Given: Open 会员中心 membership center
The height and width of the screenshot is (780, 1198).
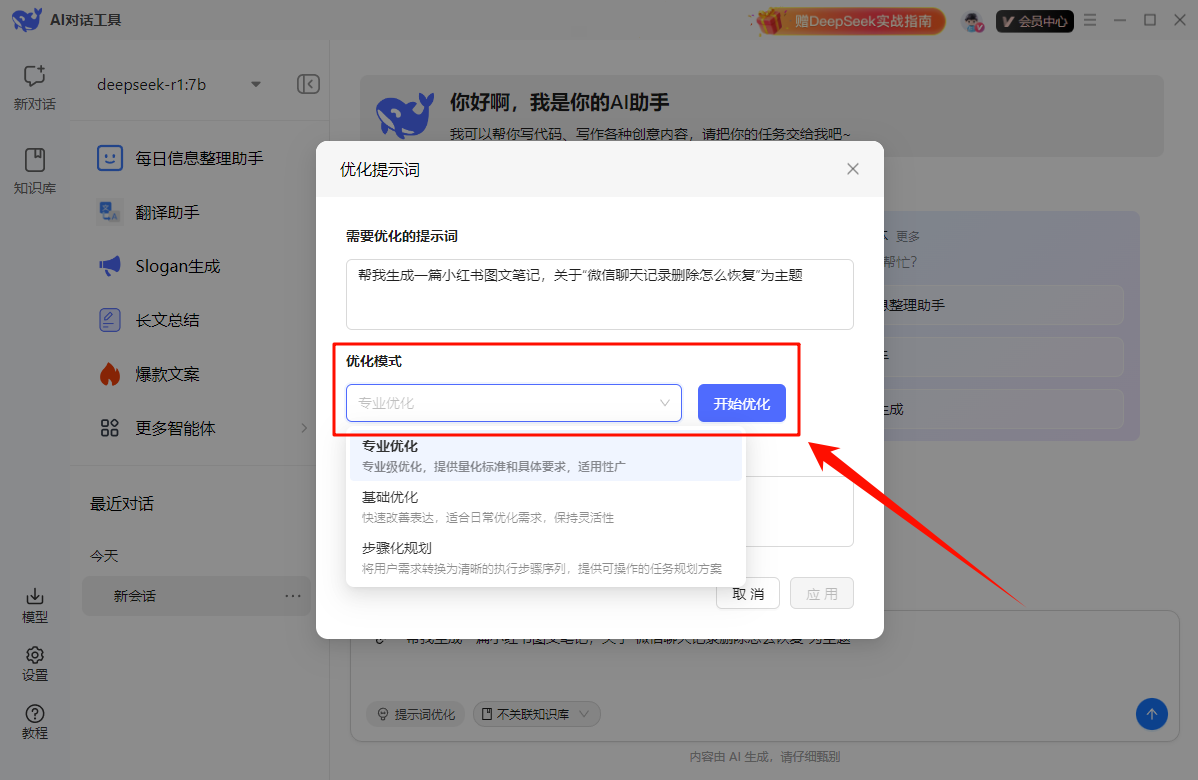Looking at the screenshot, I should [x=1034, y=19].
